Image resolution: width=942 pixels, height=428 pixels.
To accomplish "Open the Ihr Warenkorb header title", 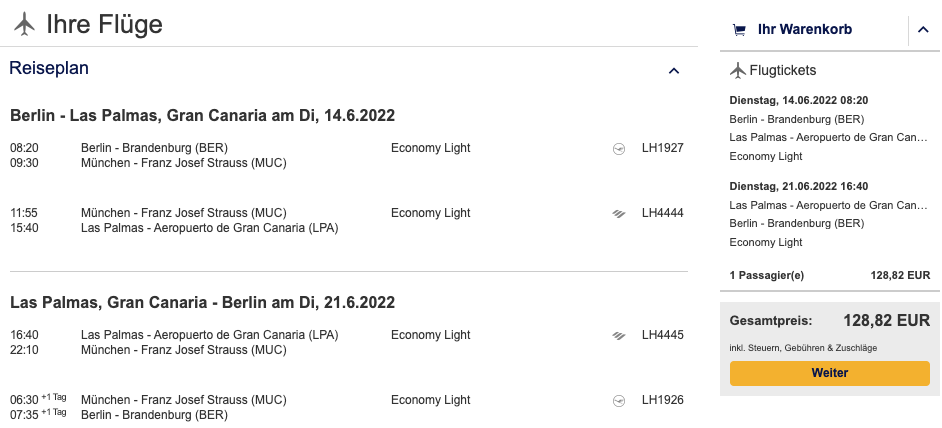I will [x=805, y=30].
